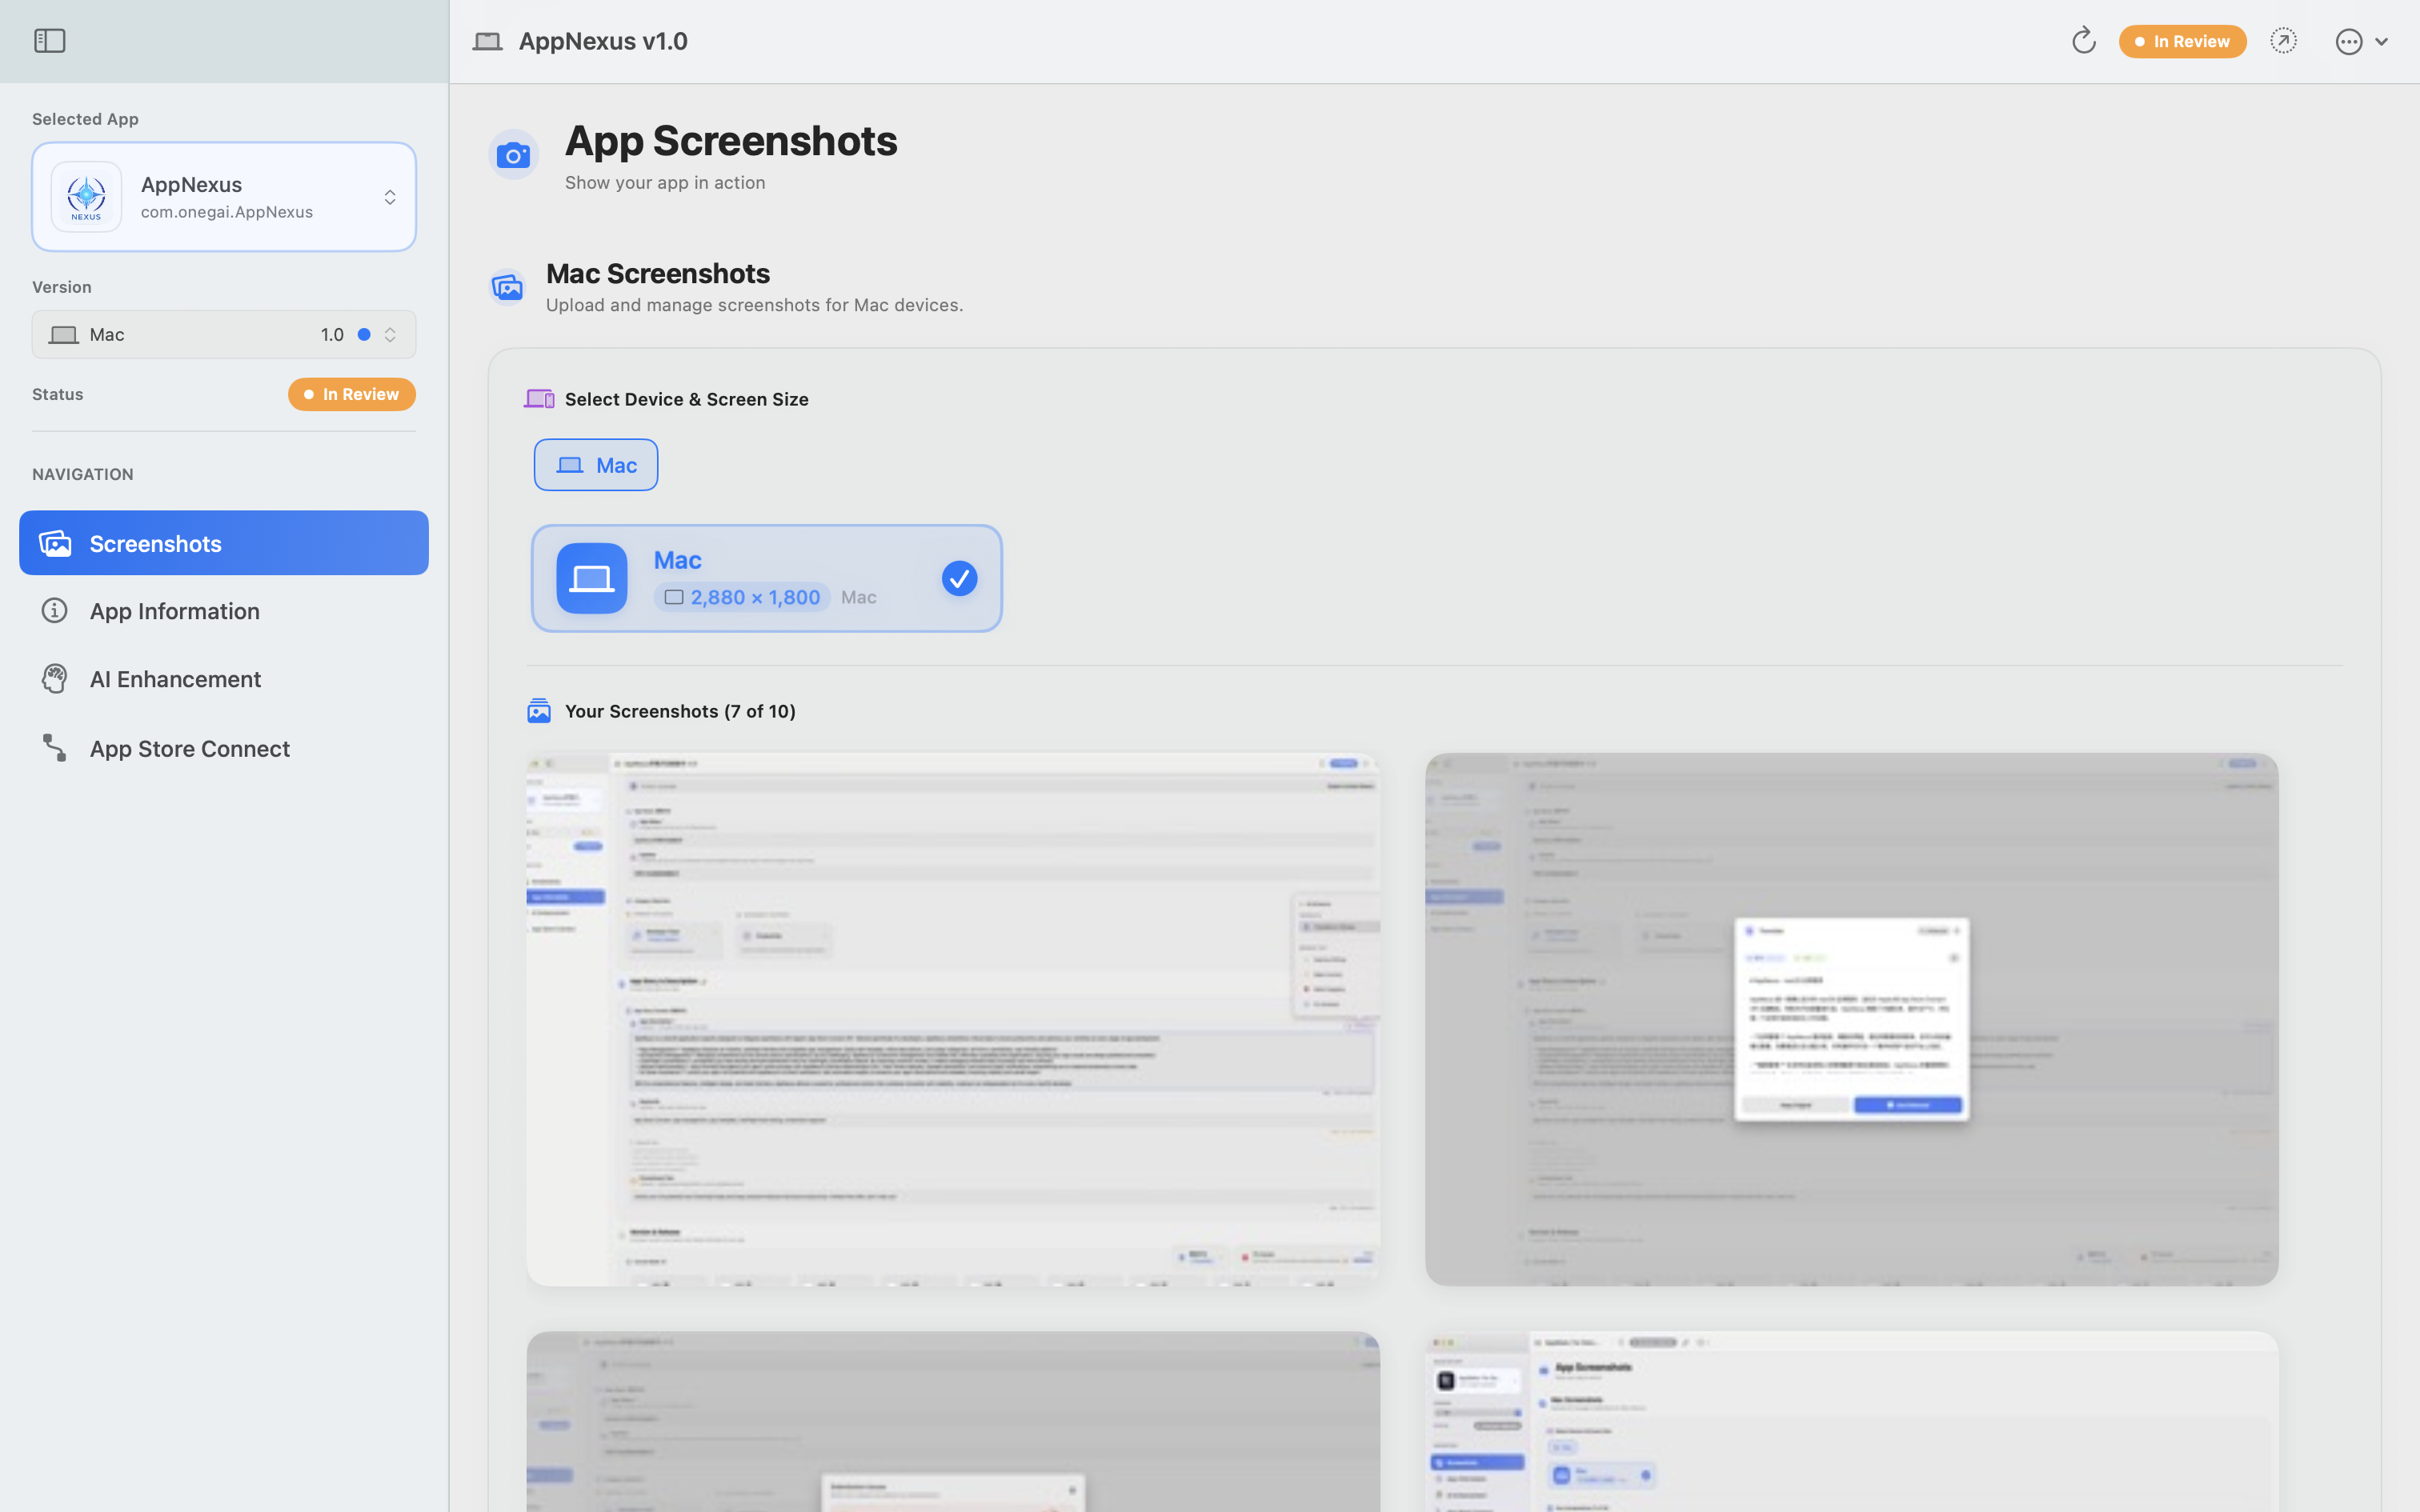The height and width of the screenshot is (1512, 2420).
Task: Go to App Information in navigation
Action: 174,611
